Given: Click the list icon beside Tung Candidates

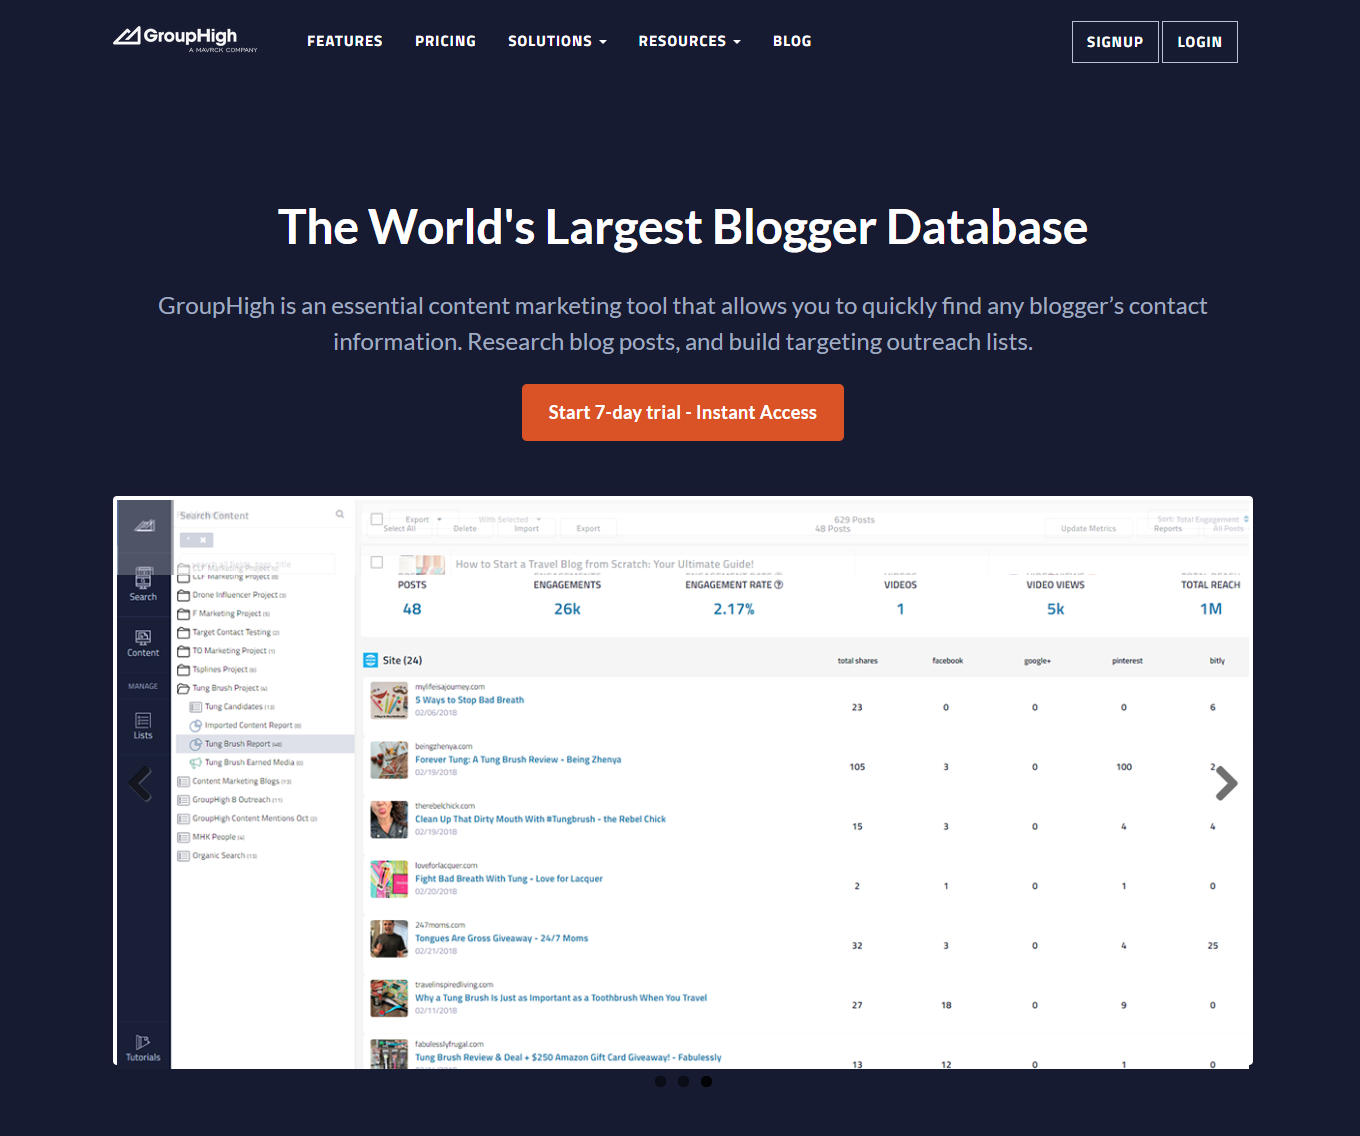Looking at the screenshot, I should coord(196,707).
